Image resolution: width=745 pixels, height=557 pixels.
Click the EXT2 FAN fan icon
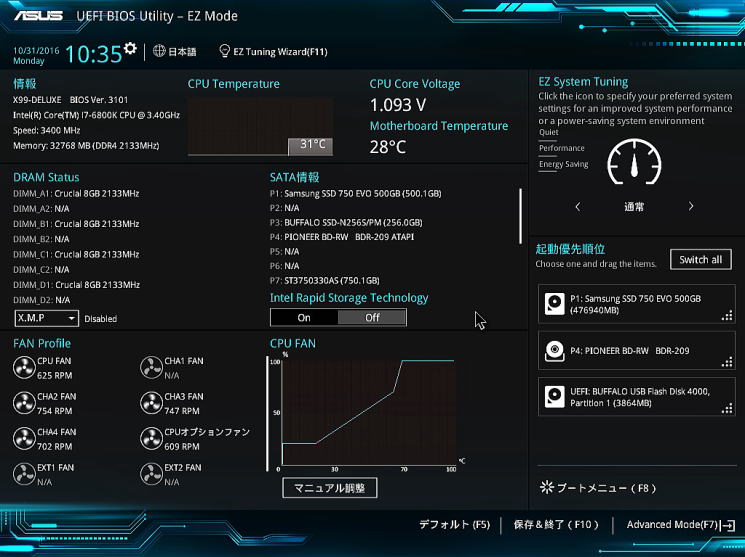[152, 474]
